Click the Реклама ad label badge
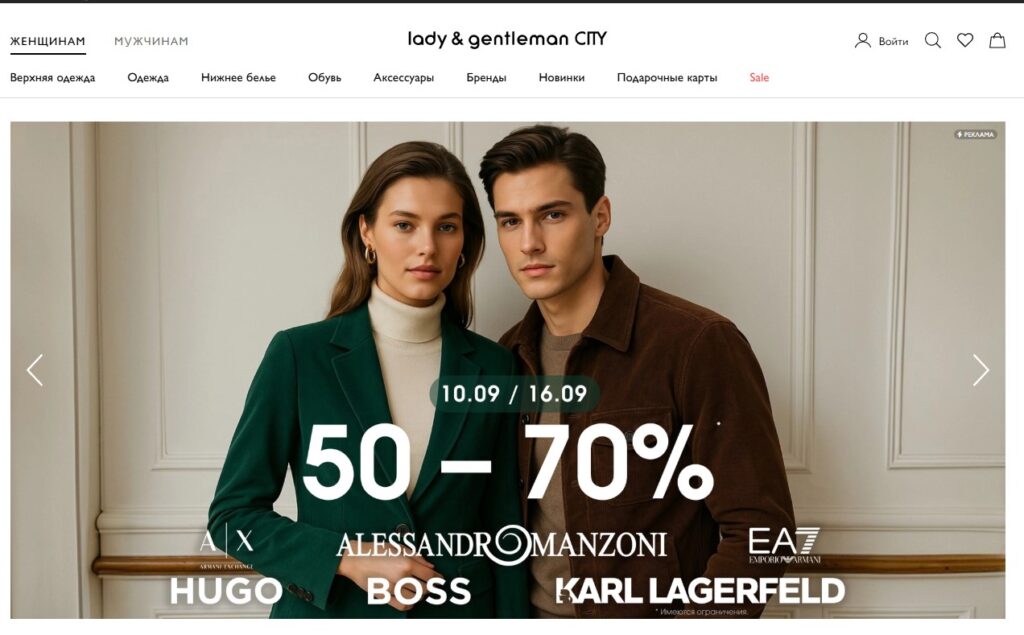 click(975, 135)
